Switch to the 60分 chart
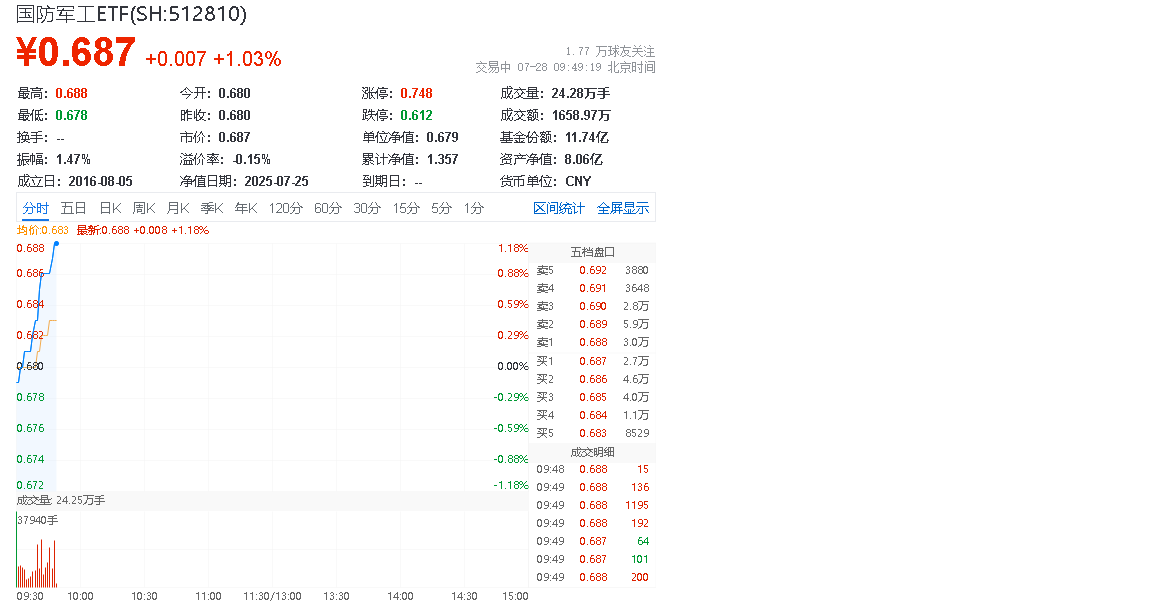Viewport: 1166px width, 615px height. 327,208
